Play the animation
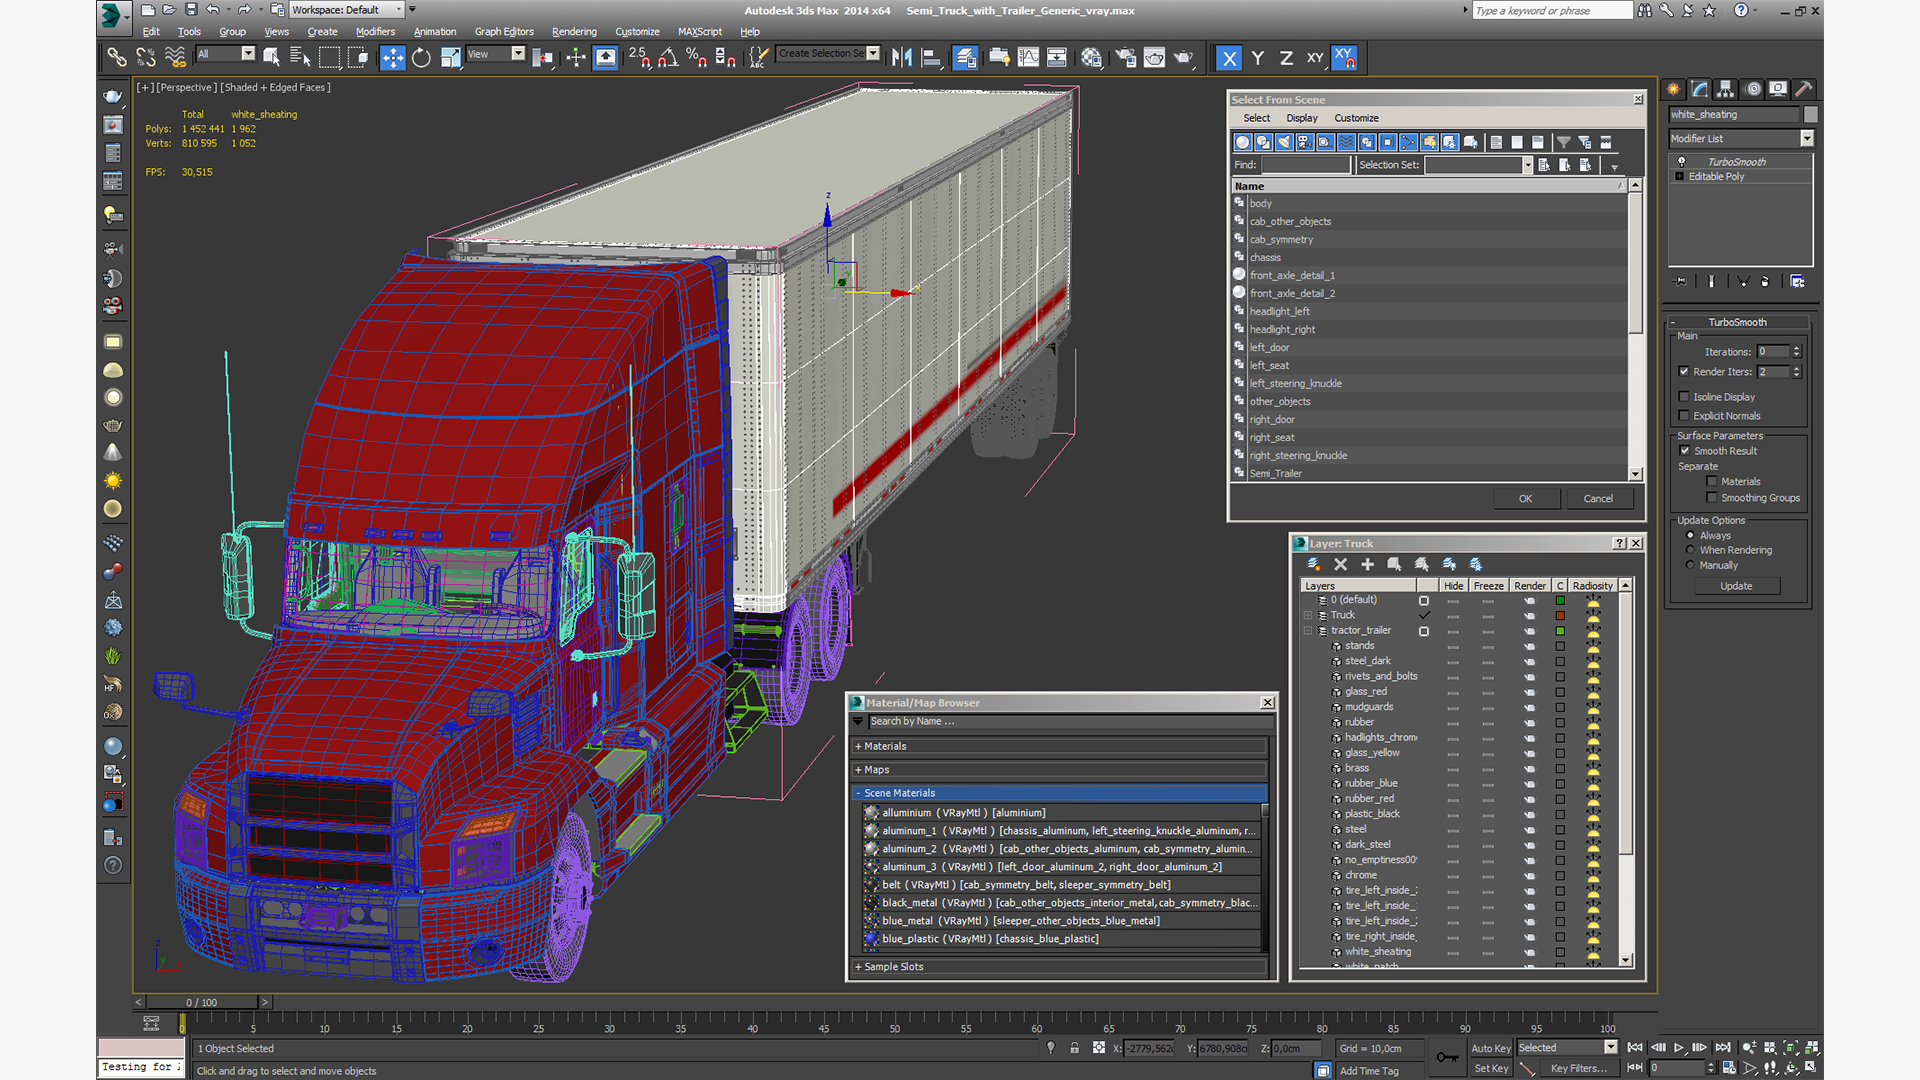Viewport: 1920px width, 1080px height. (x=1679, y=1048)
